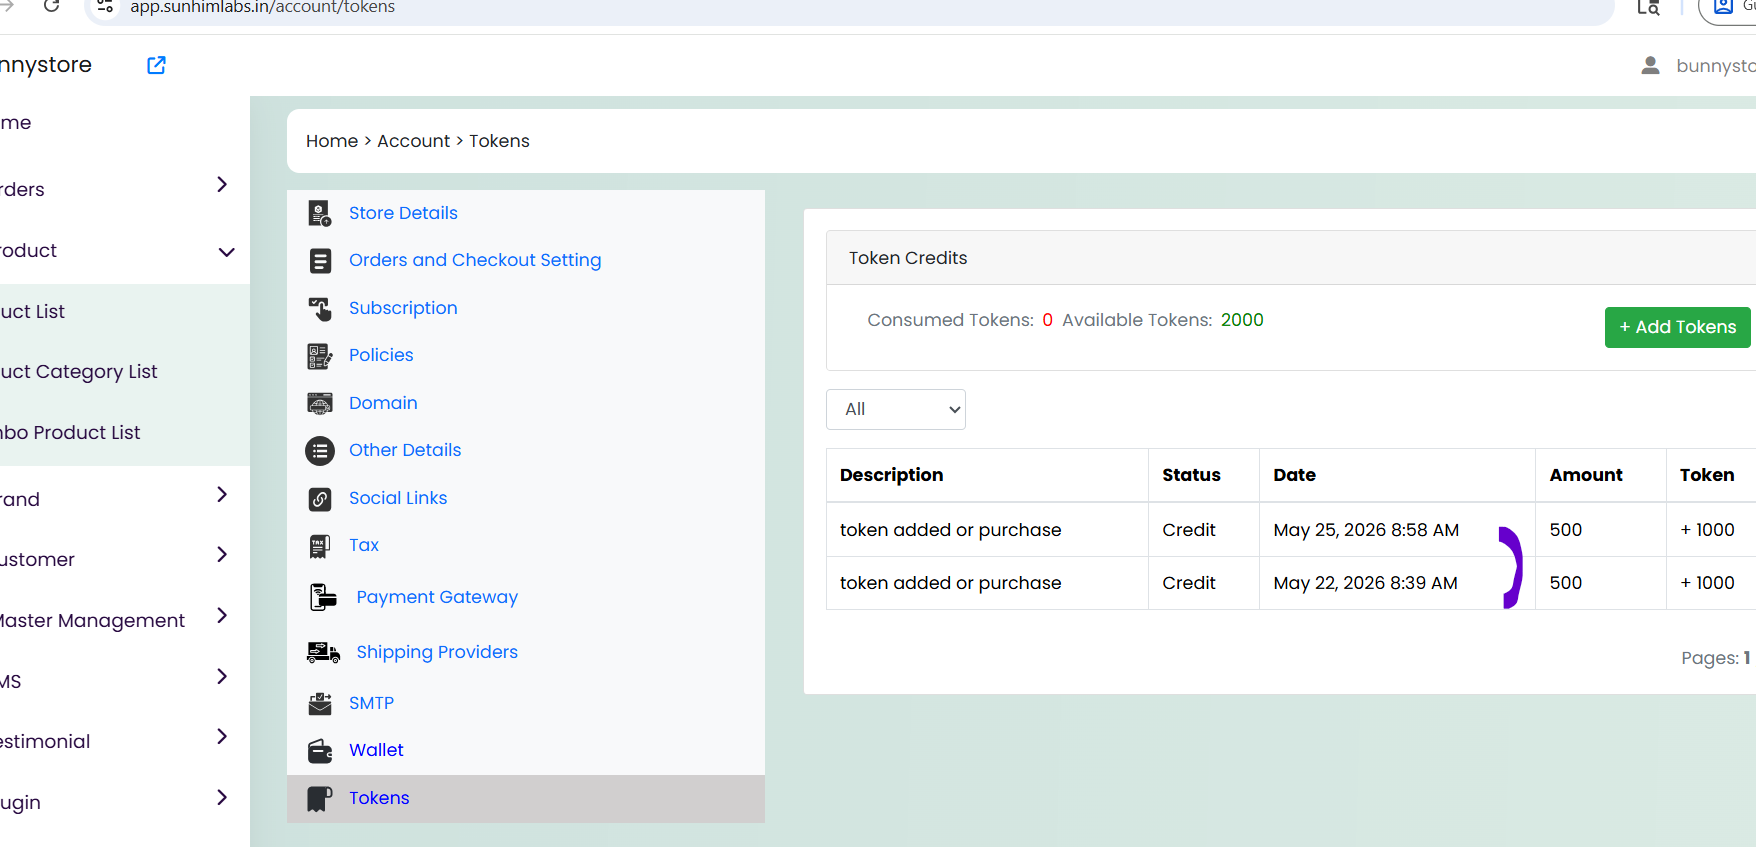Click the Domain globe icon
Image resolution: width=1756 pixels, height=847 pixels.
(320, 404)
